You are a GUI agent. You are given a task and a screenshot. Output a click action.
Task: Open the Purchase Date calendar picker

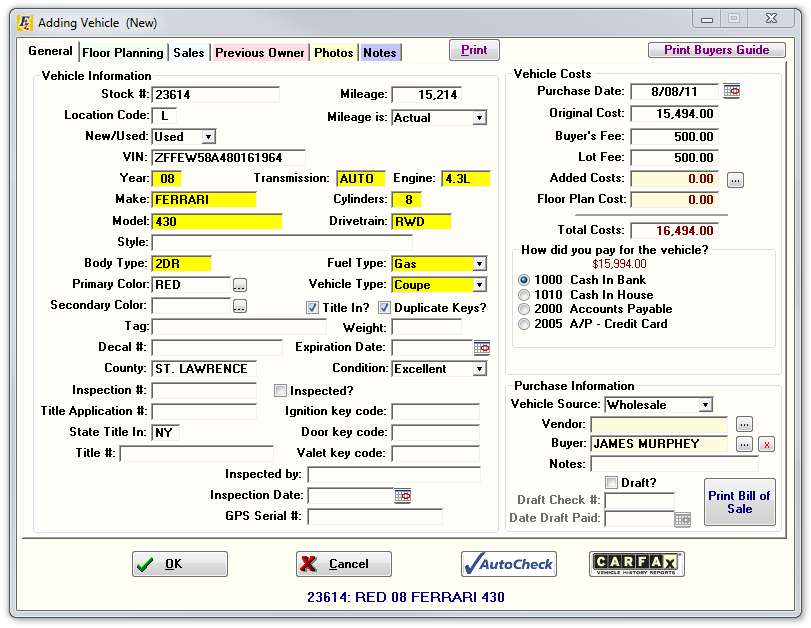(731, 91)
